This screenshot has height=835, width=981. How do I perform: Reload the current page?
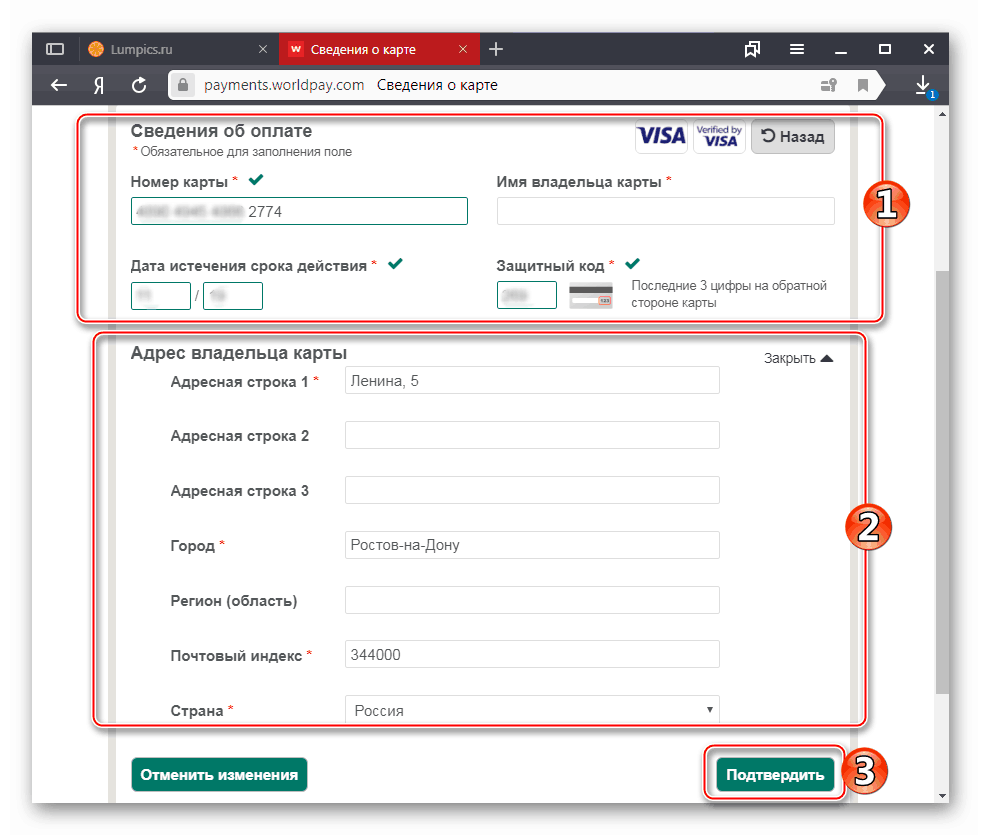[x=139, y=85]
